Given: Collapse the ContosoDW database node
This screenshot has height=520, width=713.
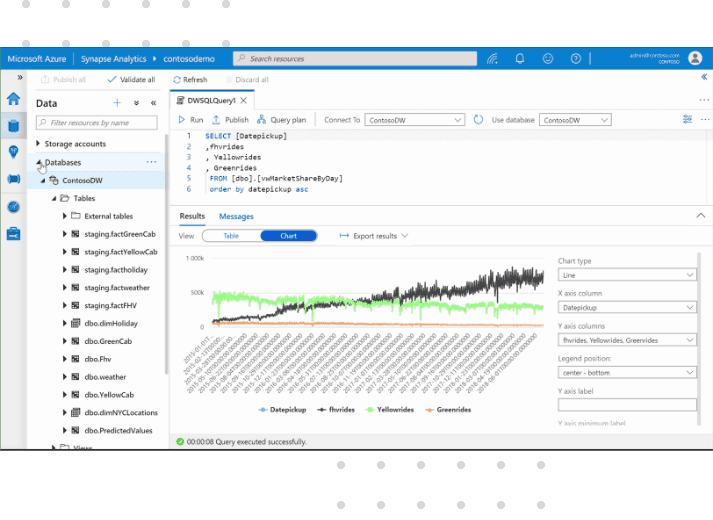Looking at the screenshot, I should (43, 180).
